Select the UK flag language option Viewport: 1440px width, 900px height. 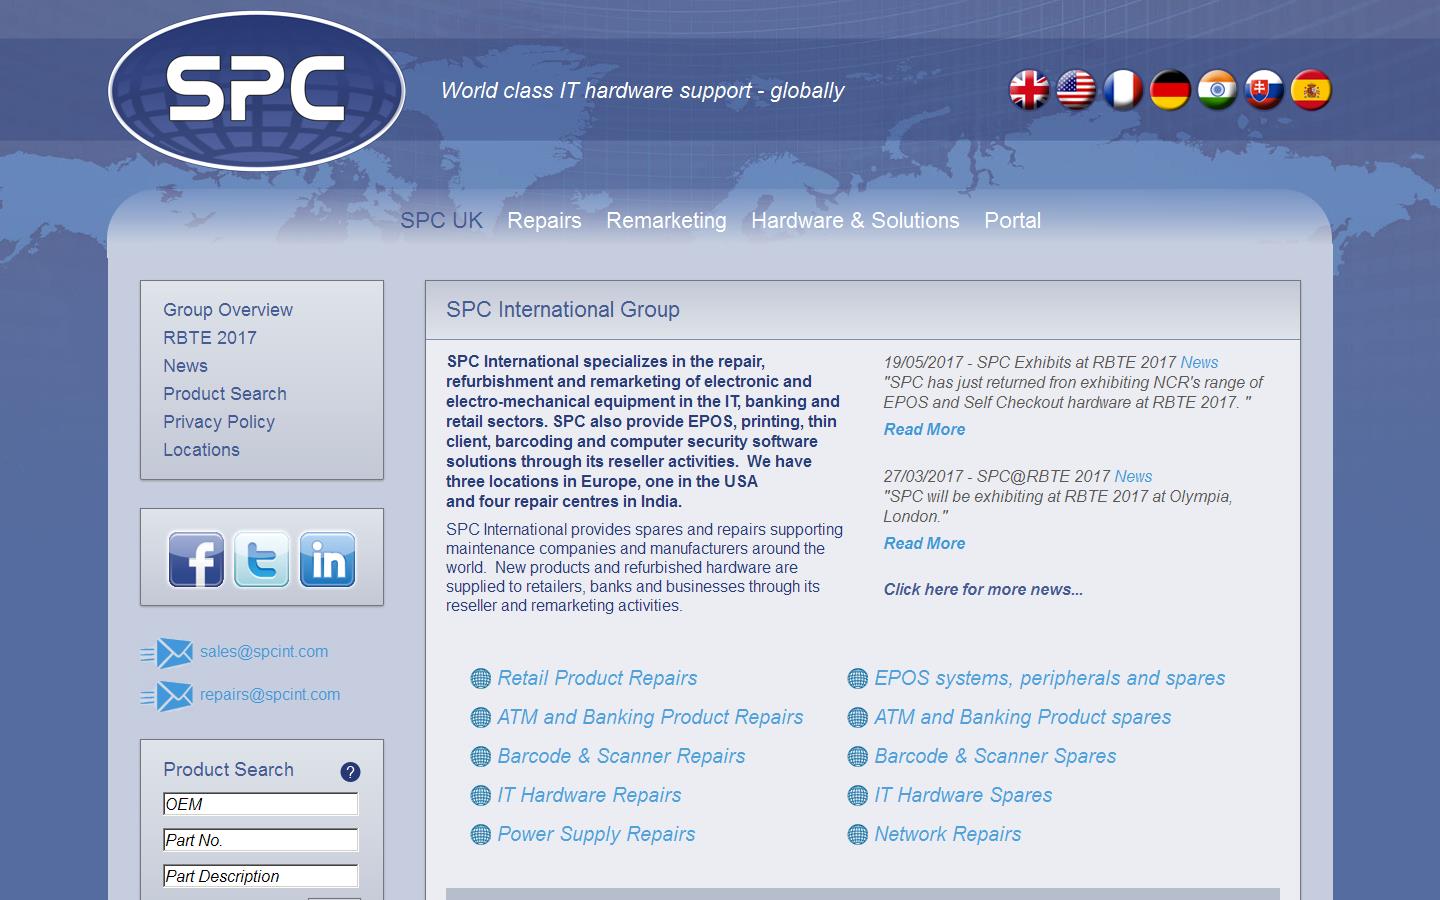coord(1029,89)
